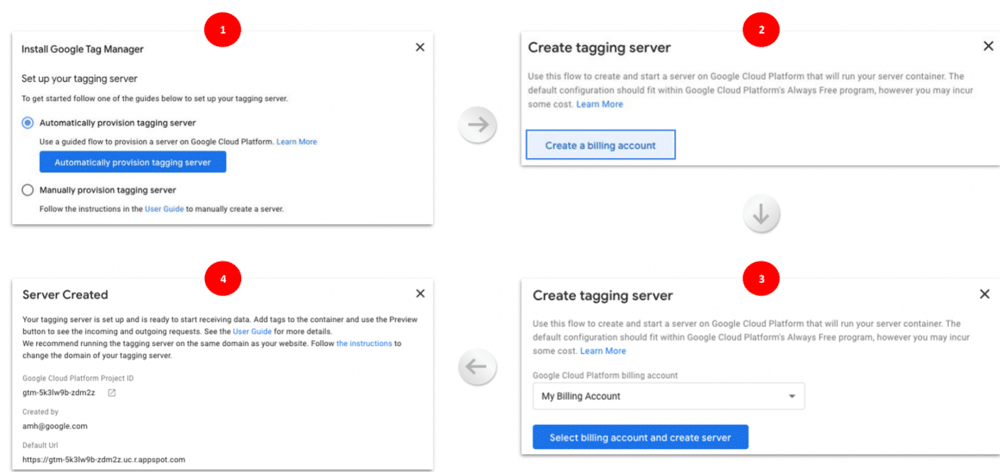Close the Create tagging server dialog with billing account button

point(988,46)
